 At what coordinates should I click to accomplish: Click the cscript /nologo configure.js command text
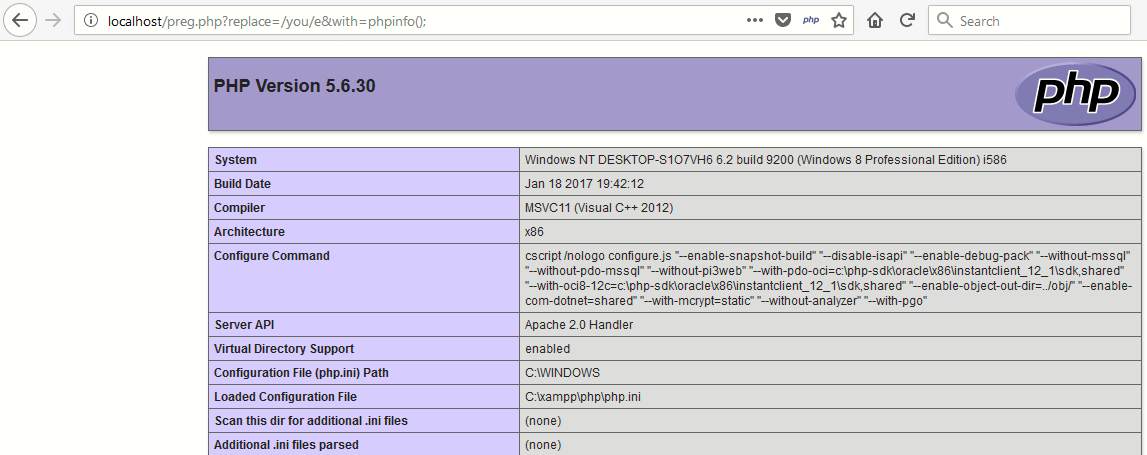click(829, 278)
